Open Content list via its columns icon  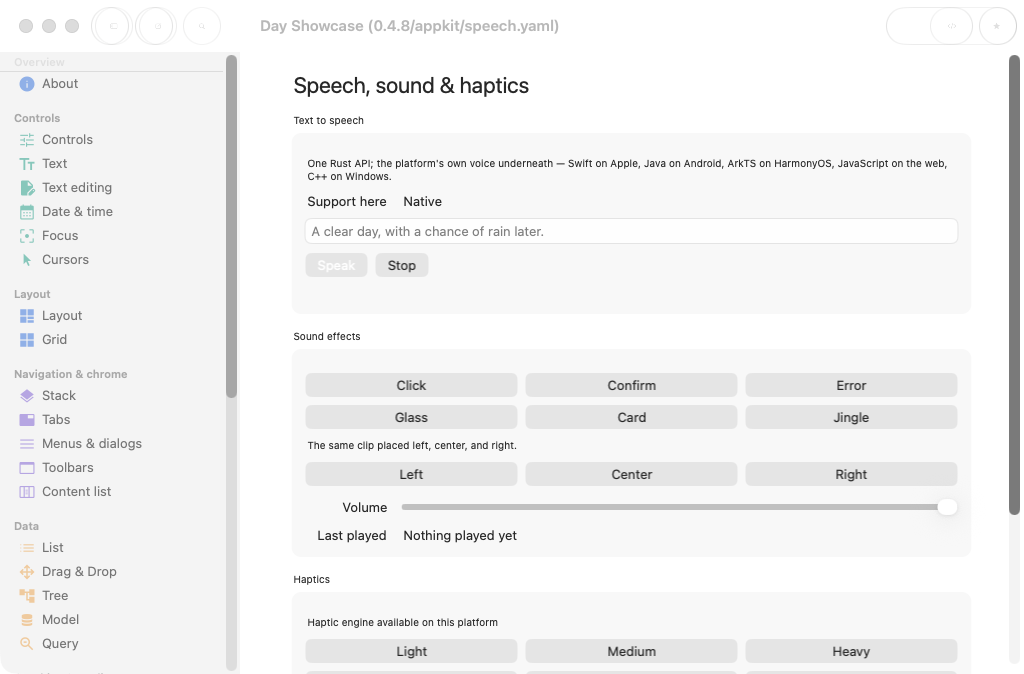point(27,492)
